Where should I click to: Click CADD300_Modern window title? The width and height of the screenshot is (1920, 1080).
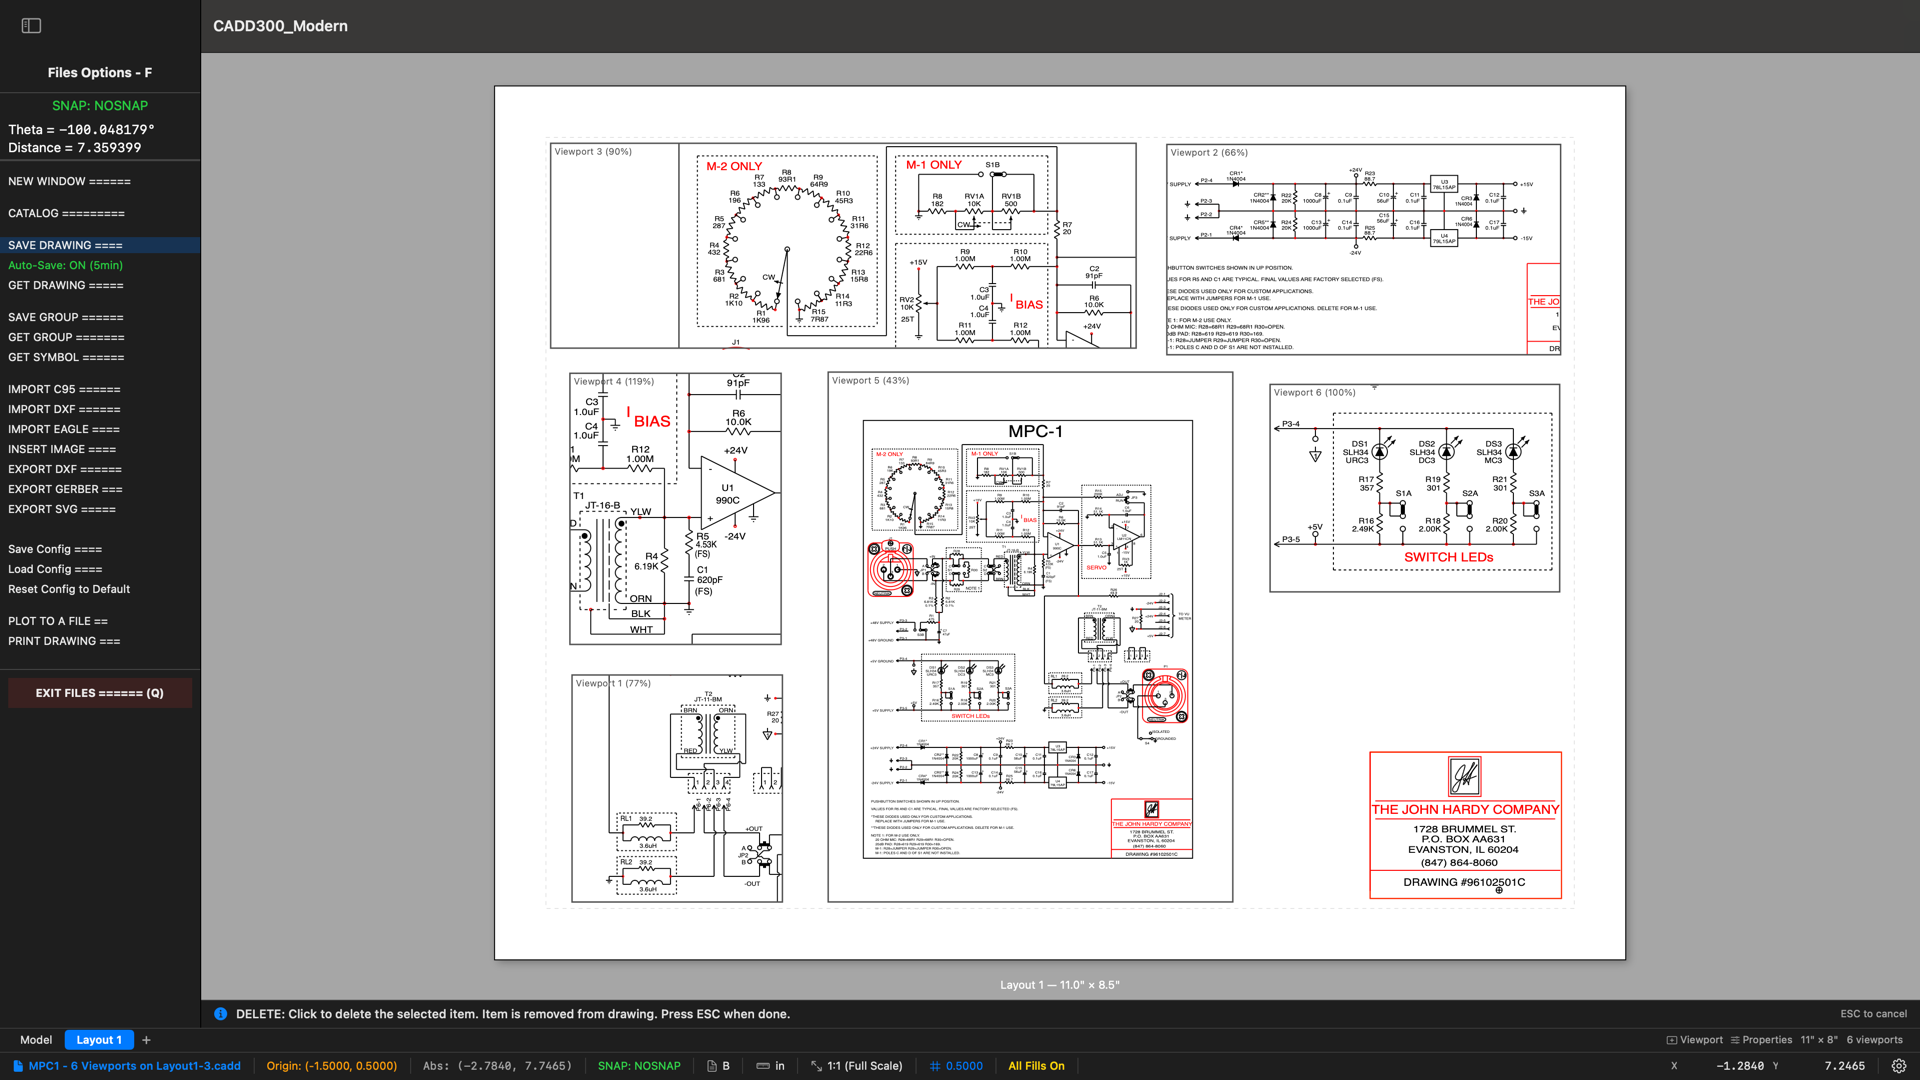click(280, 26)
